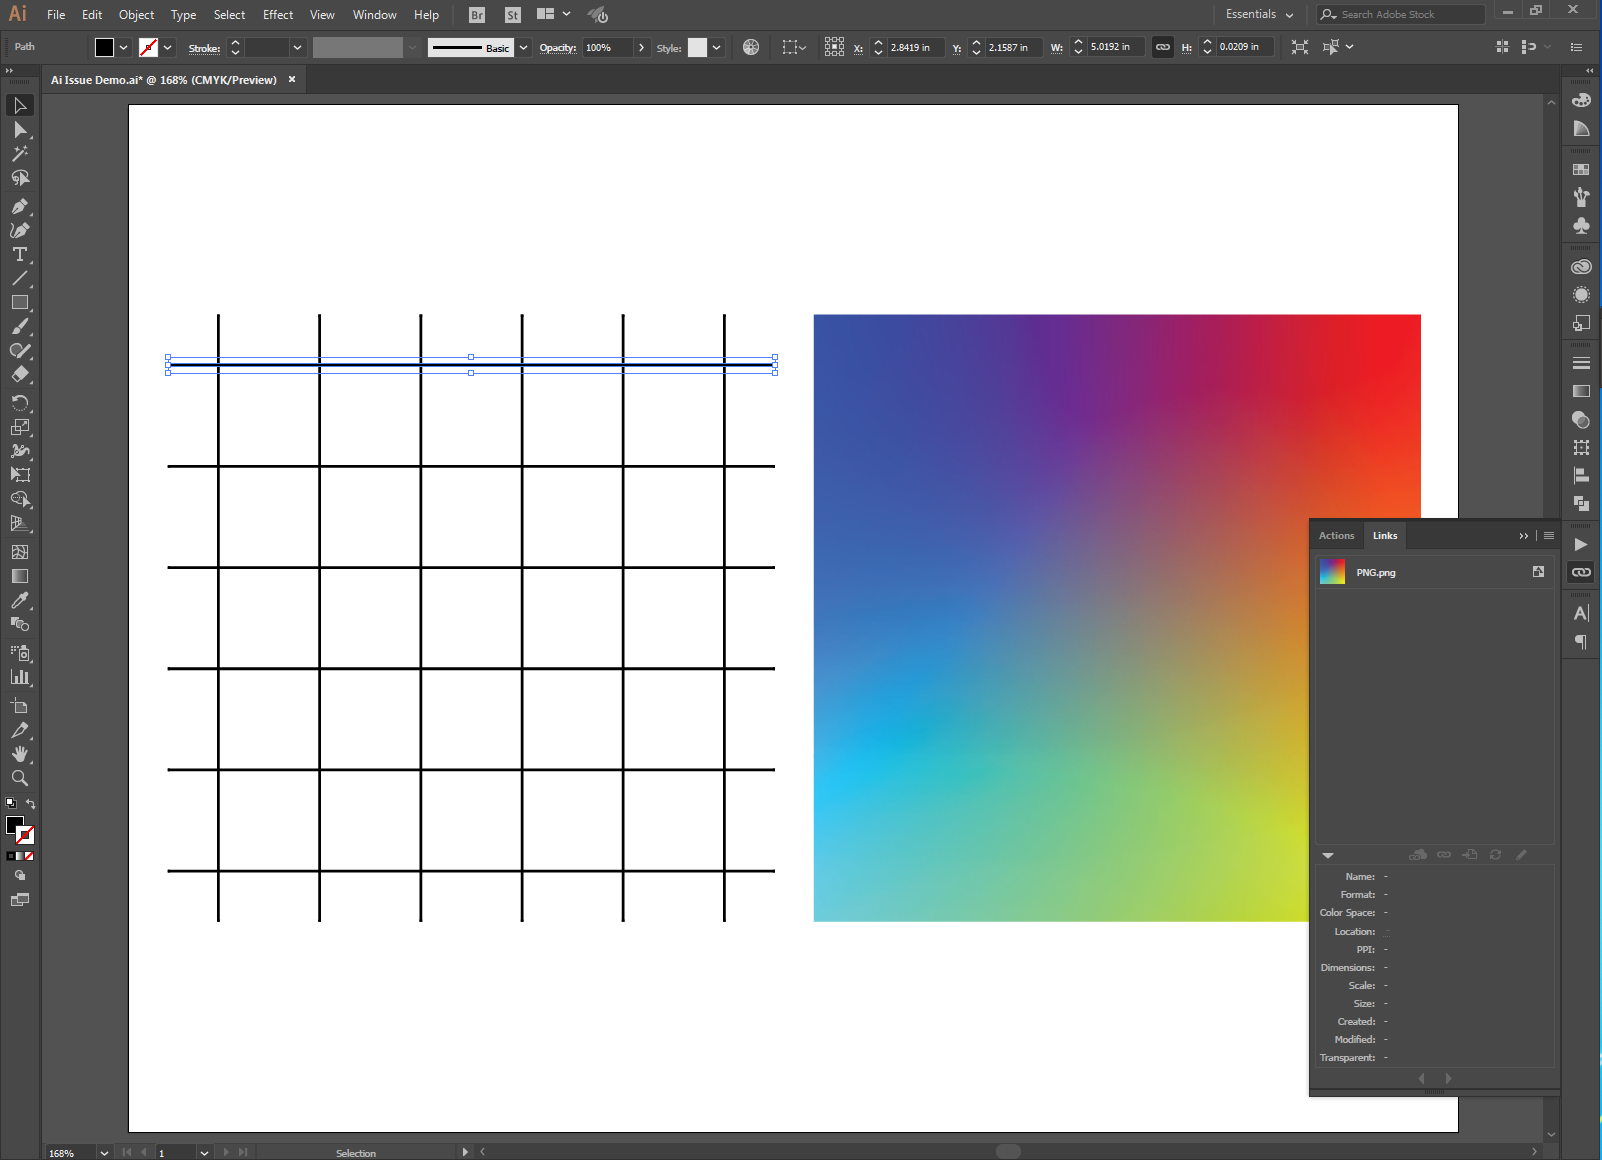Select the Artboard tool
Image resolution: width=1602 pixels, height=1160 pixels.
20,706
